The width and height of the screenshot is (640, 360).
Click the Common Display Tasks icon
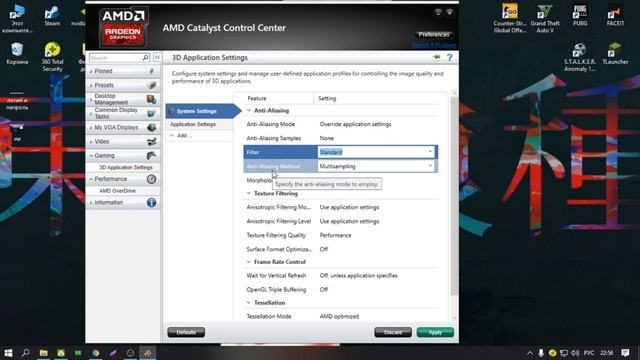pyautogui.click(x=151, y=113)
